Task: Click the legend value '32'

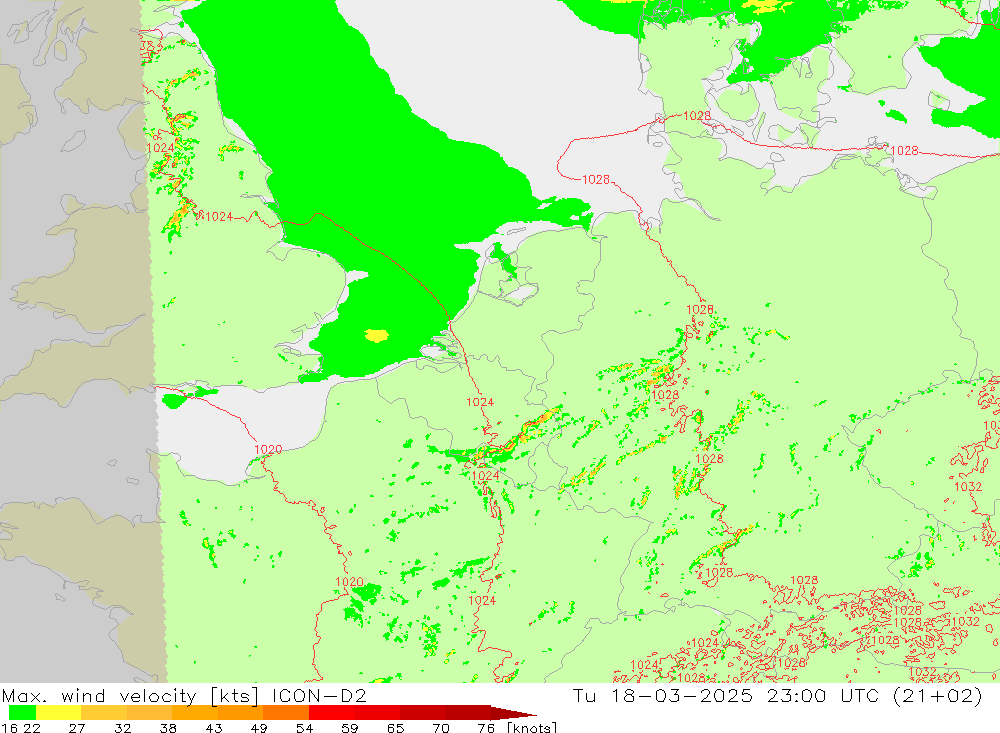Action: [122, 727]
